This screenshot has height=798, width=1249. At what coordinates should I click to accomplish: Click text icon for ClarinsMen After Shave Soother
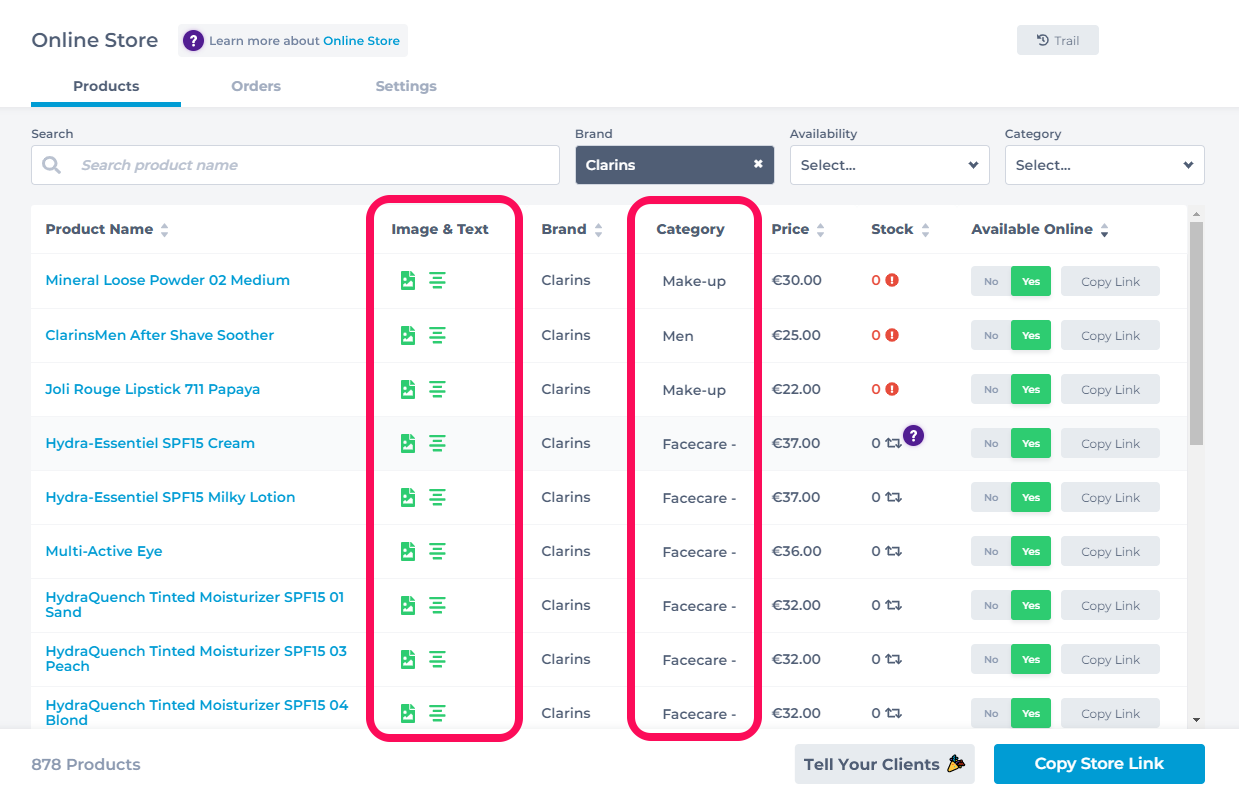pos(437,335)
